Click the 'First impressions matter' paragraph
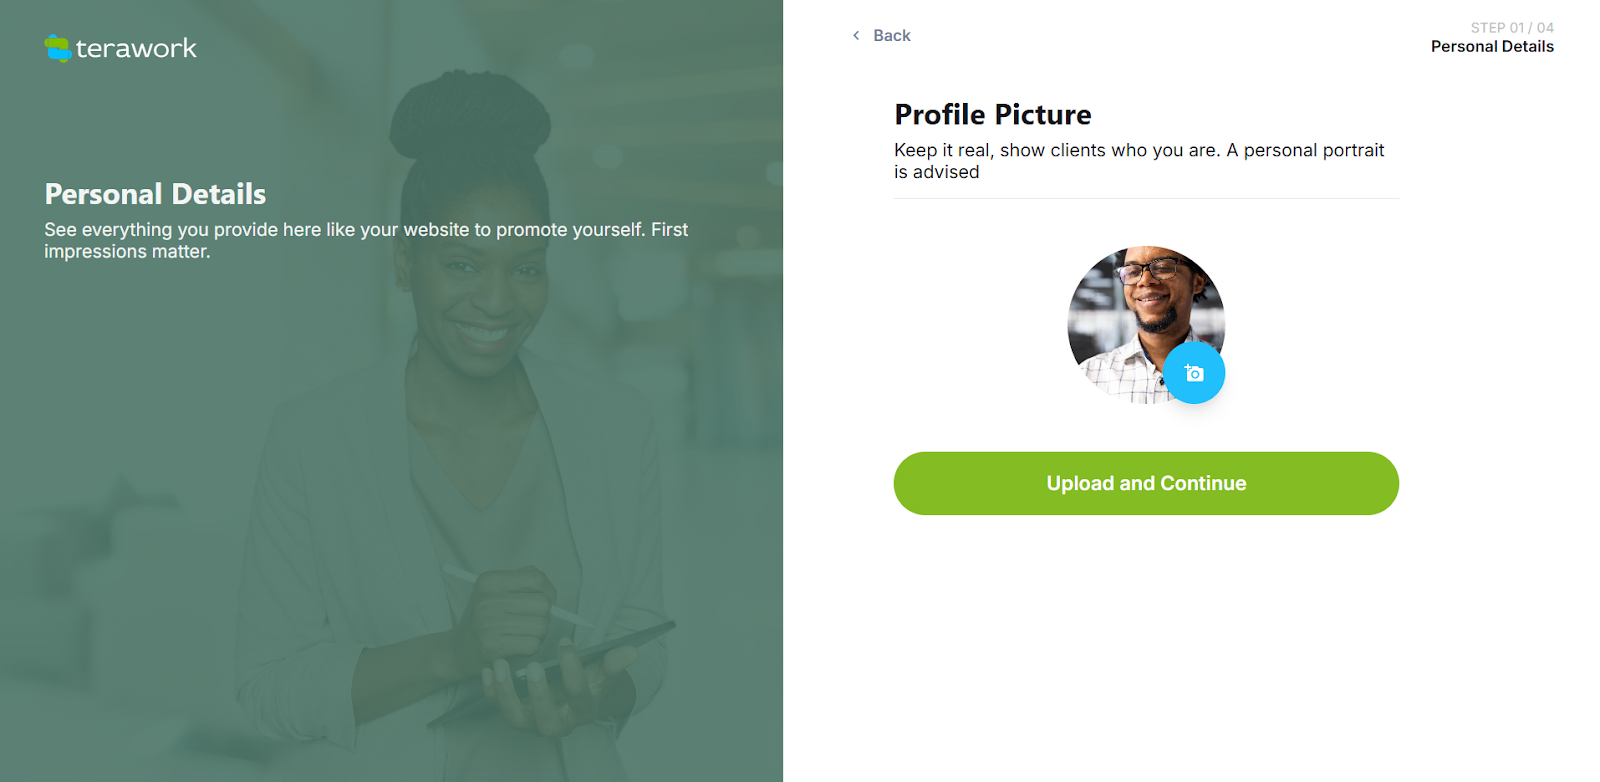 [x=366, y=241]
